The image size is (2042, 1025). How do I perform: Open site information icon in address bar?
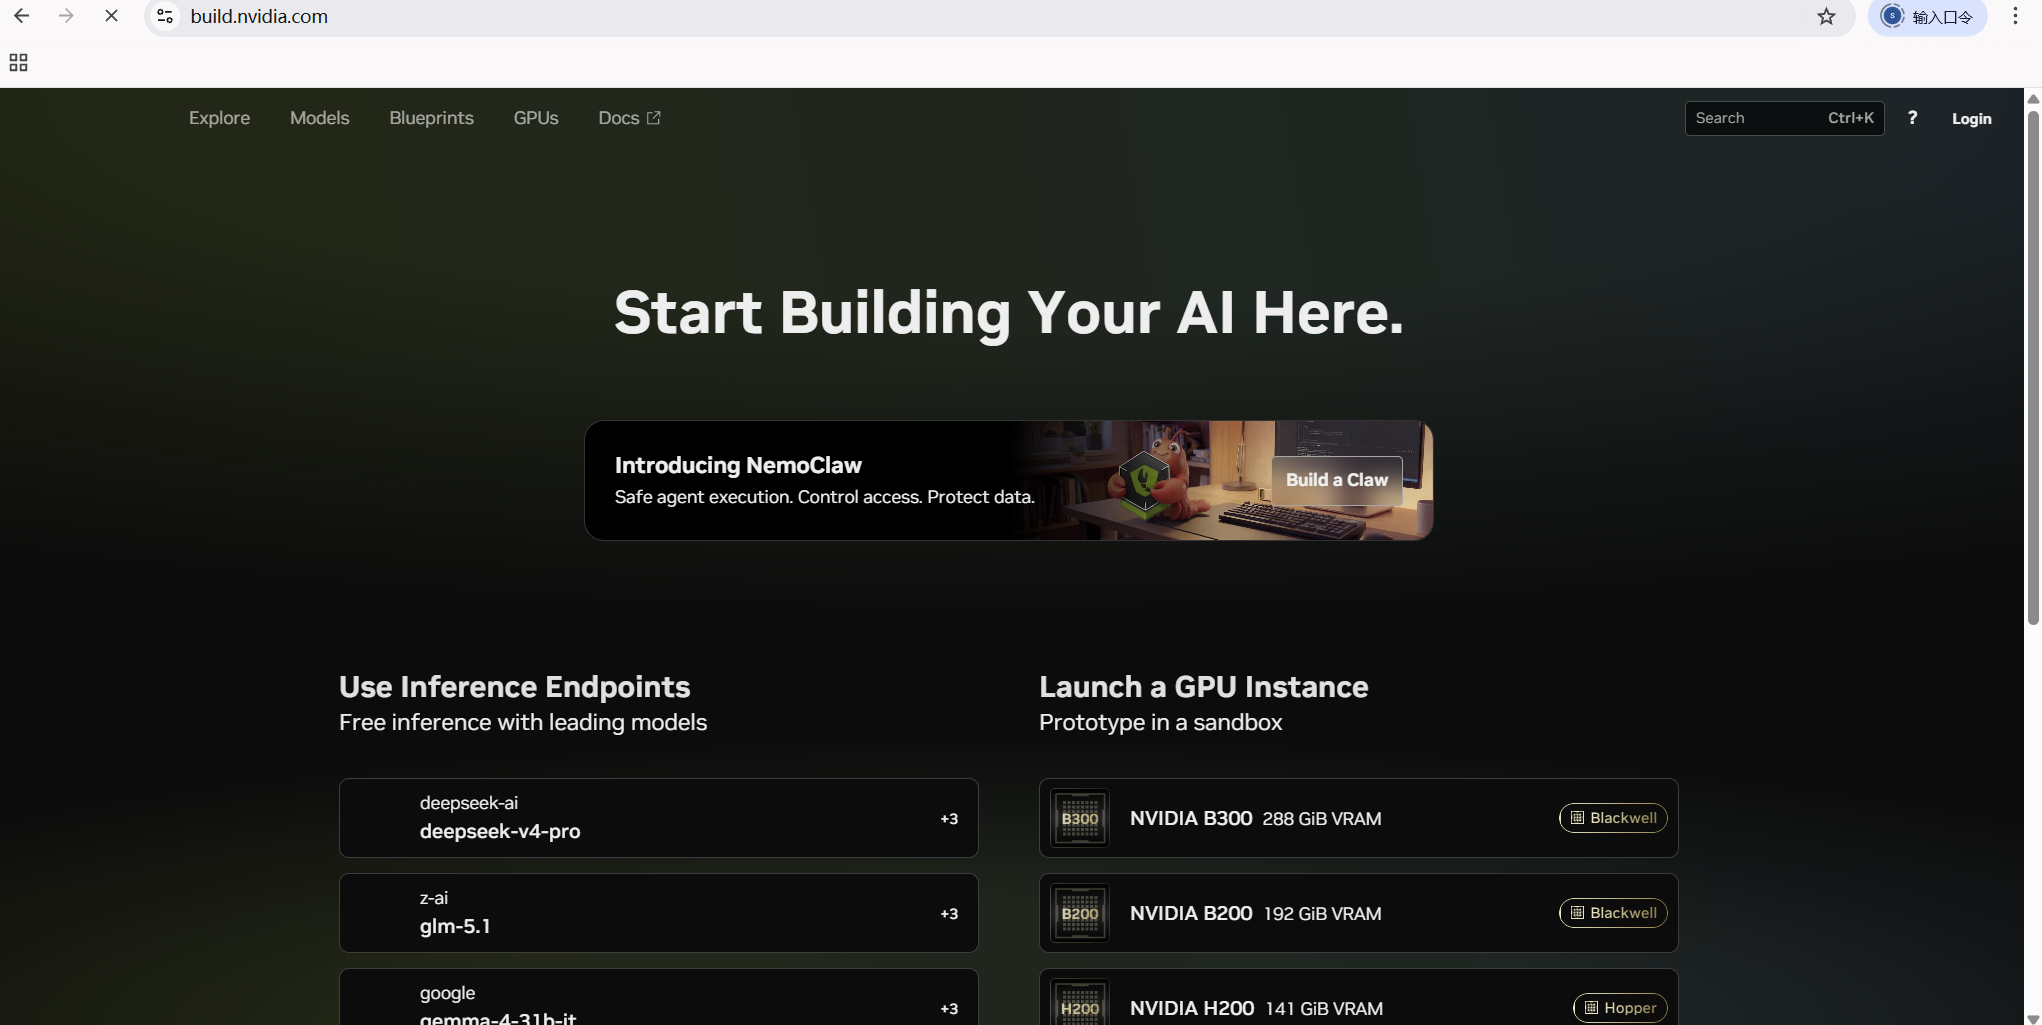tap(166, 16)
